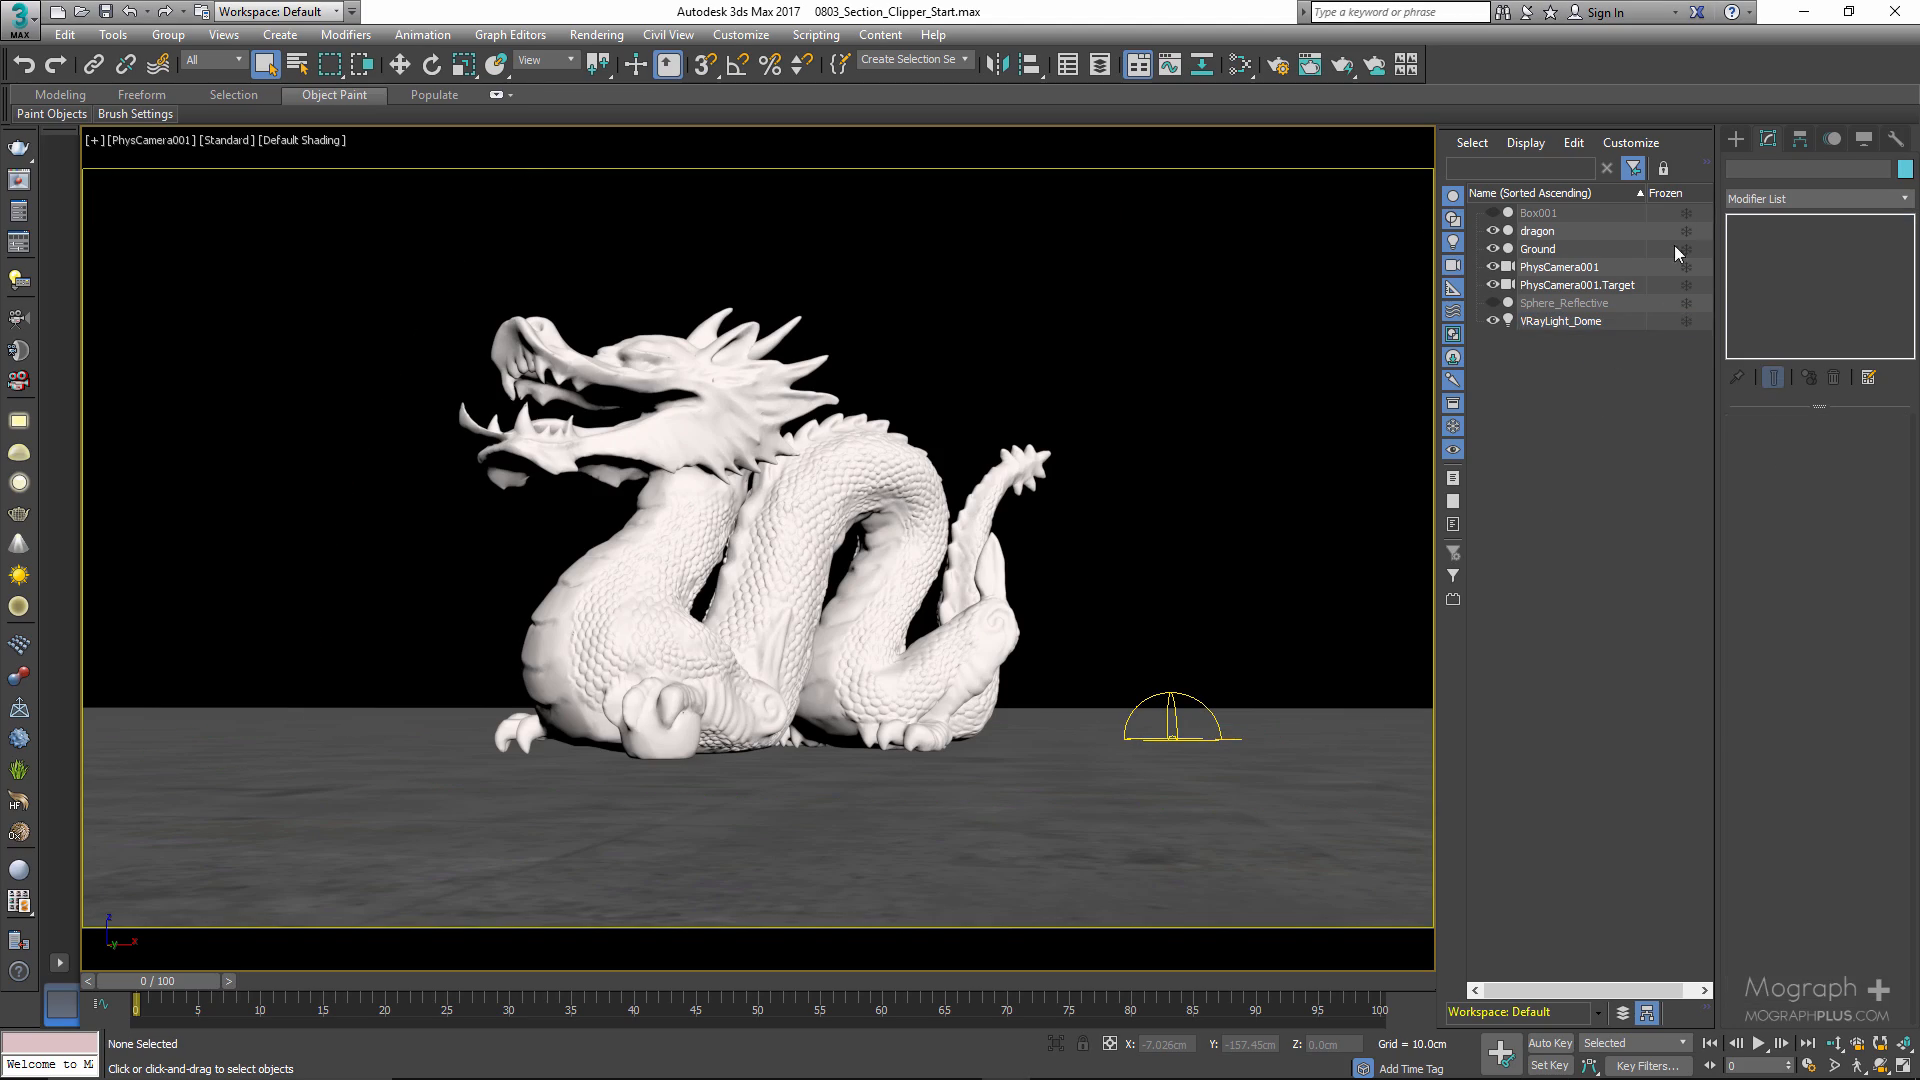
Task: Select the Rotate transform tool
Action: (x=431, y=65)
